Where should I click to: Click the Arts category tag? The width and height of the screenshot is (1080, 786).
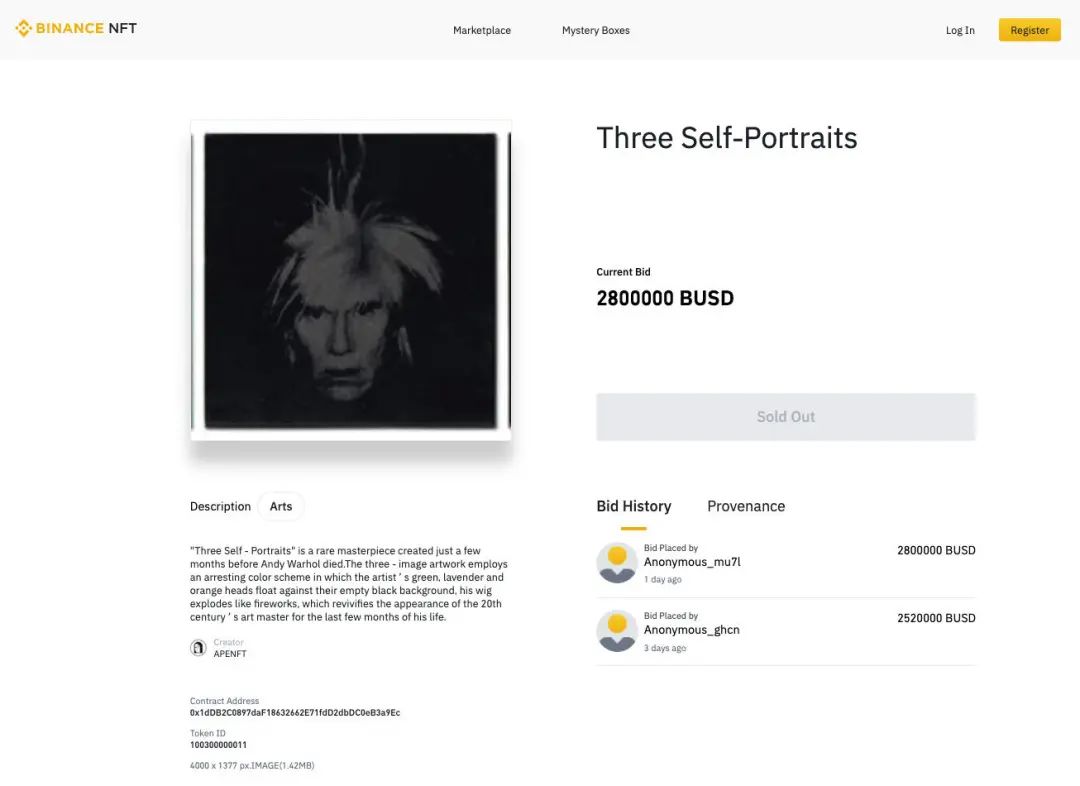pos(281,506)
